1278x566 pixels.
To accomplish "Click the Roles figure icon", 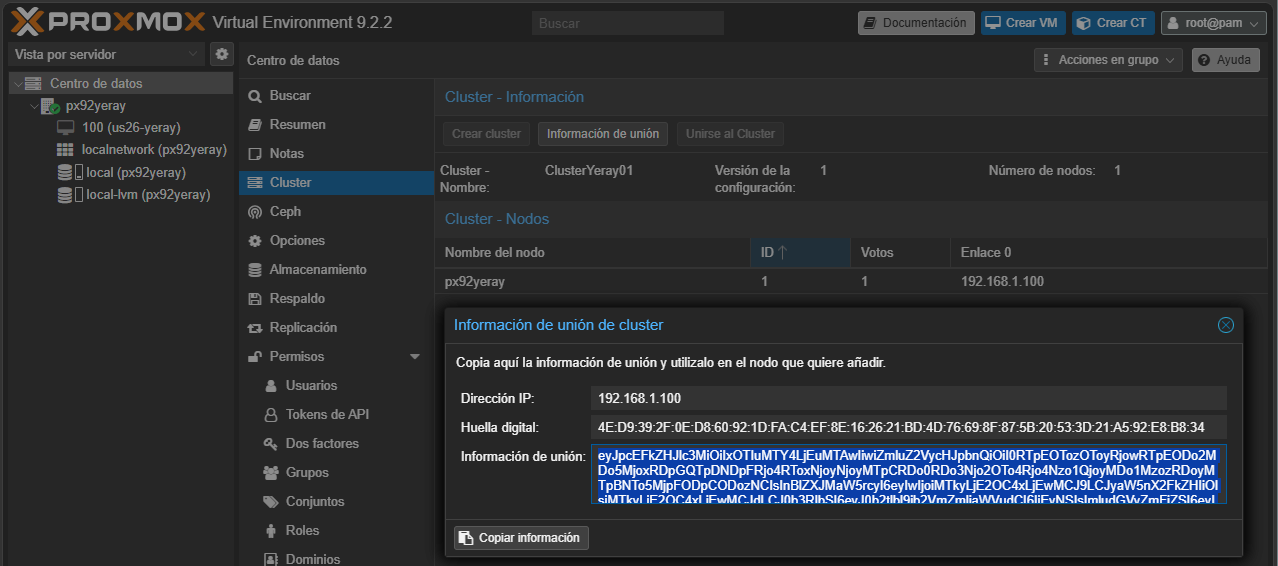I will pyautogui.click(x=270, y=531).
